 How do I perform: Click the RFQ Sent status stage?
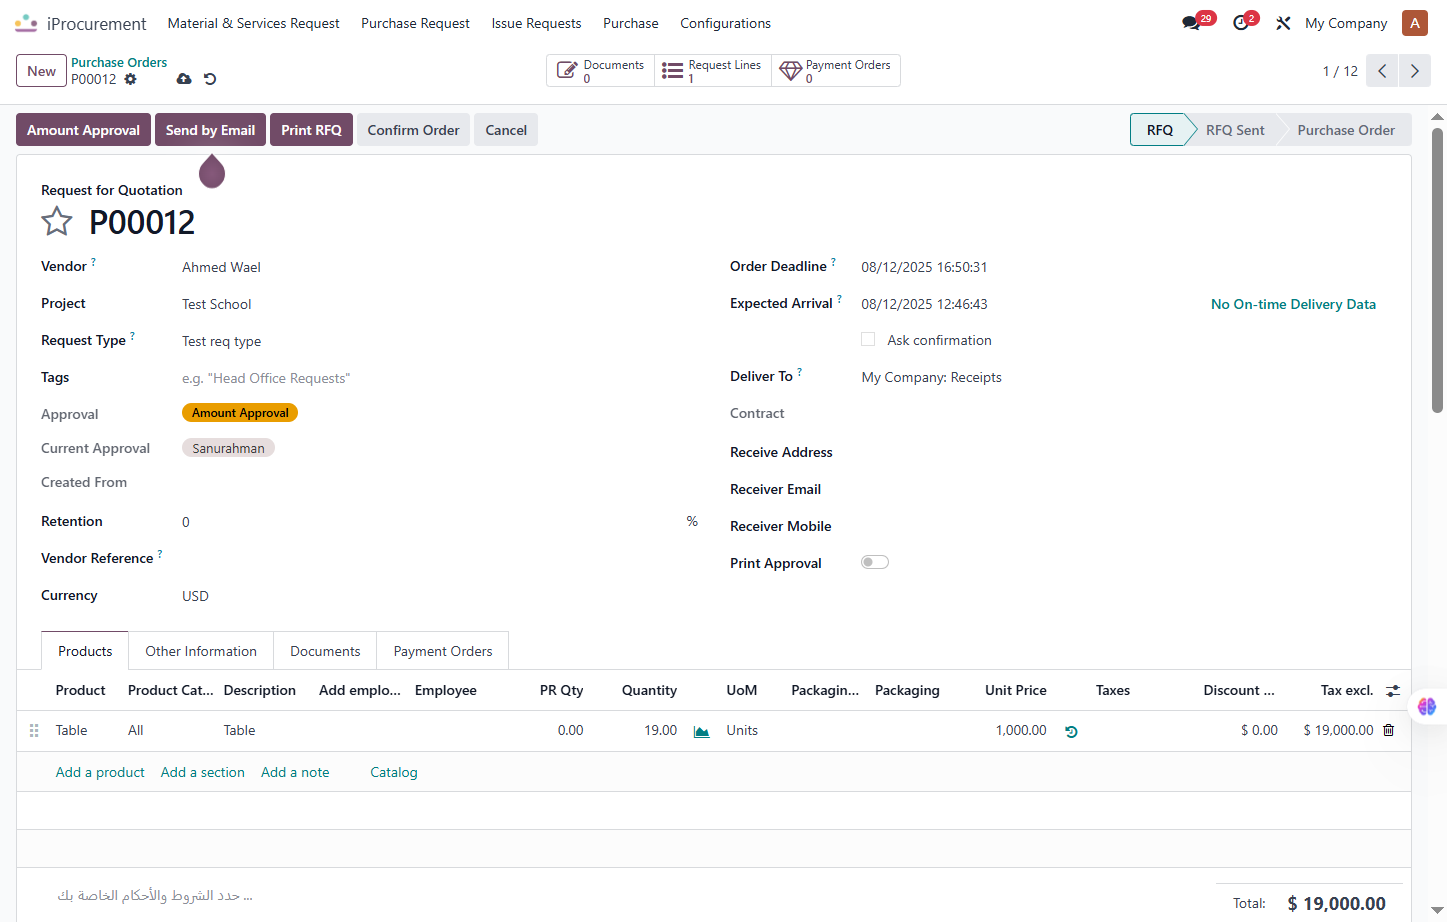(1235, 130)
